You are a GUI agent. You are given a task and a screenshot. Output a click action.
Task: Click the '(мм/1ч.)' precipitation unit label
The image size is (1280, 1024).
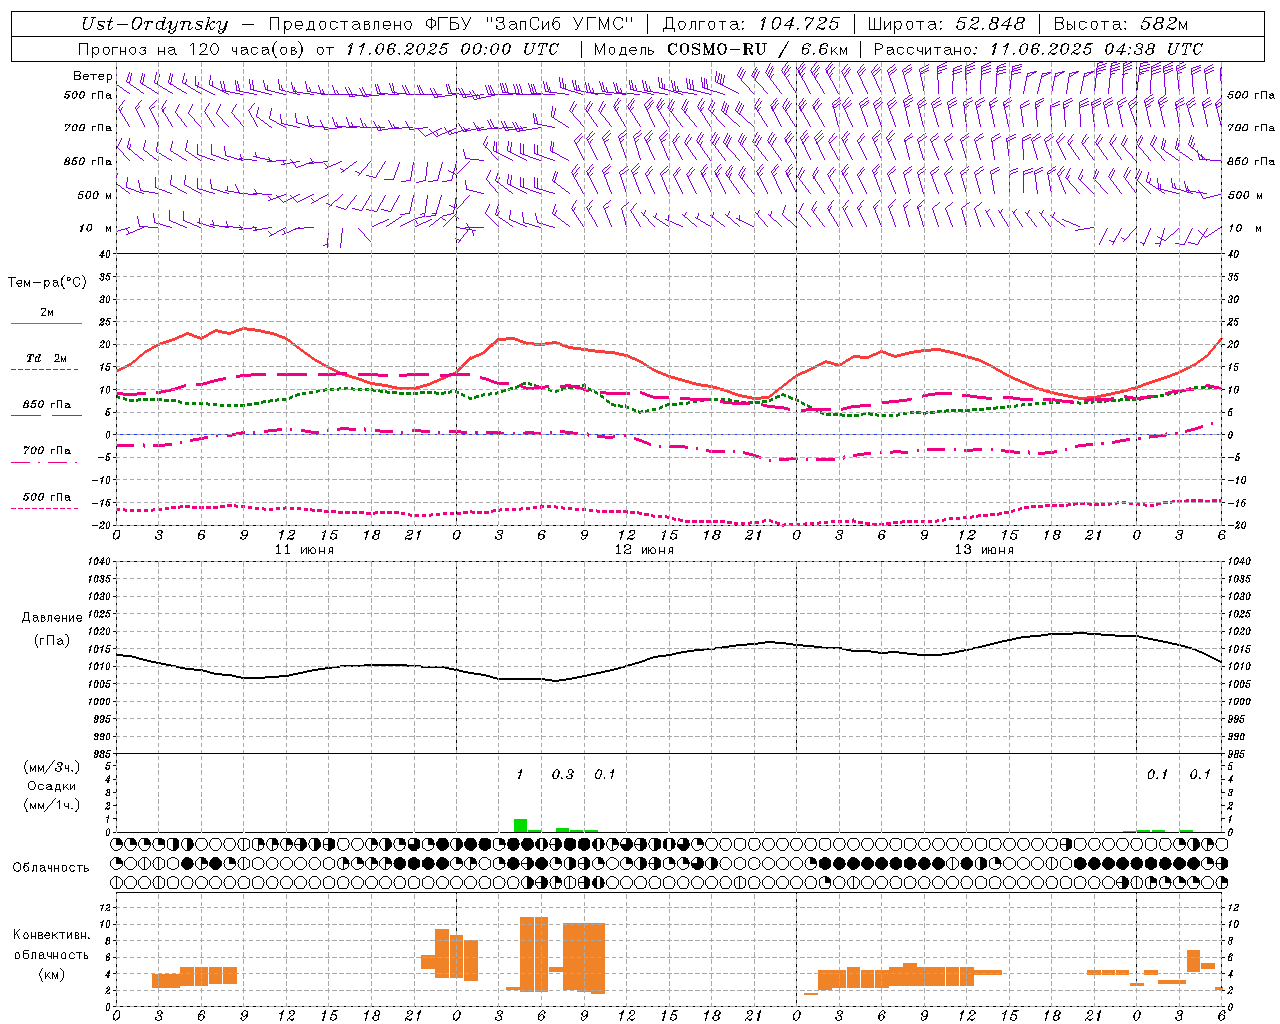tap(52, 805)
